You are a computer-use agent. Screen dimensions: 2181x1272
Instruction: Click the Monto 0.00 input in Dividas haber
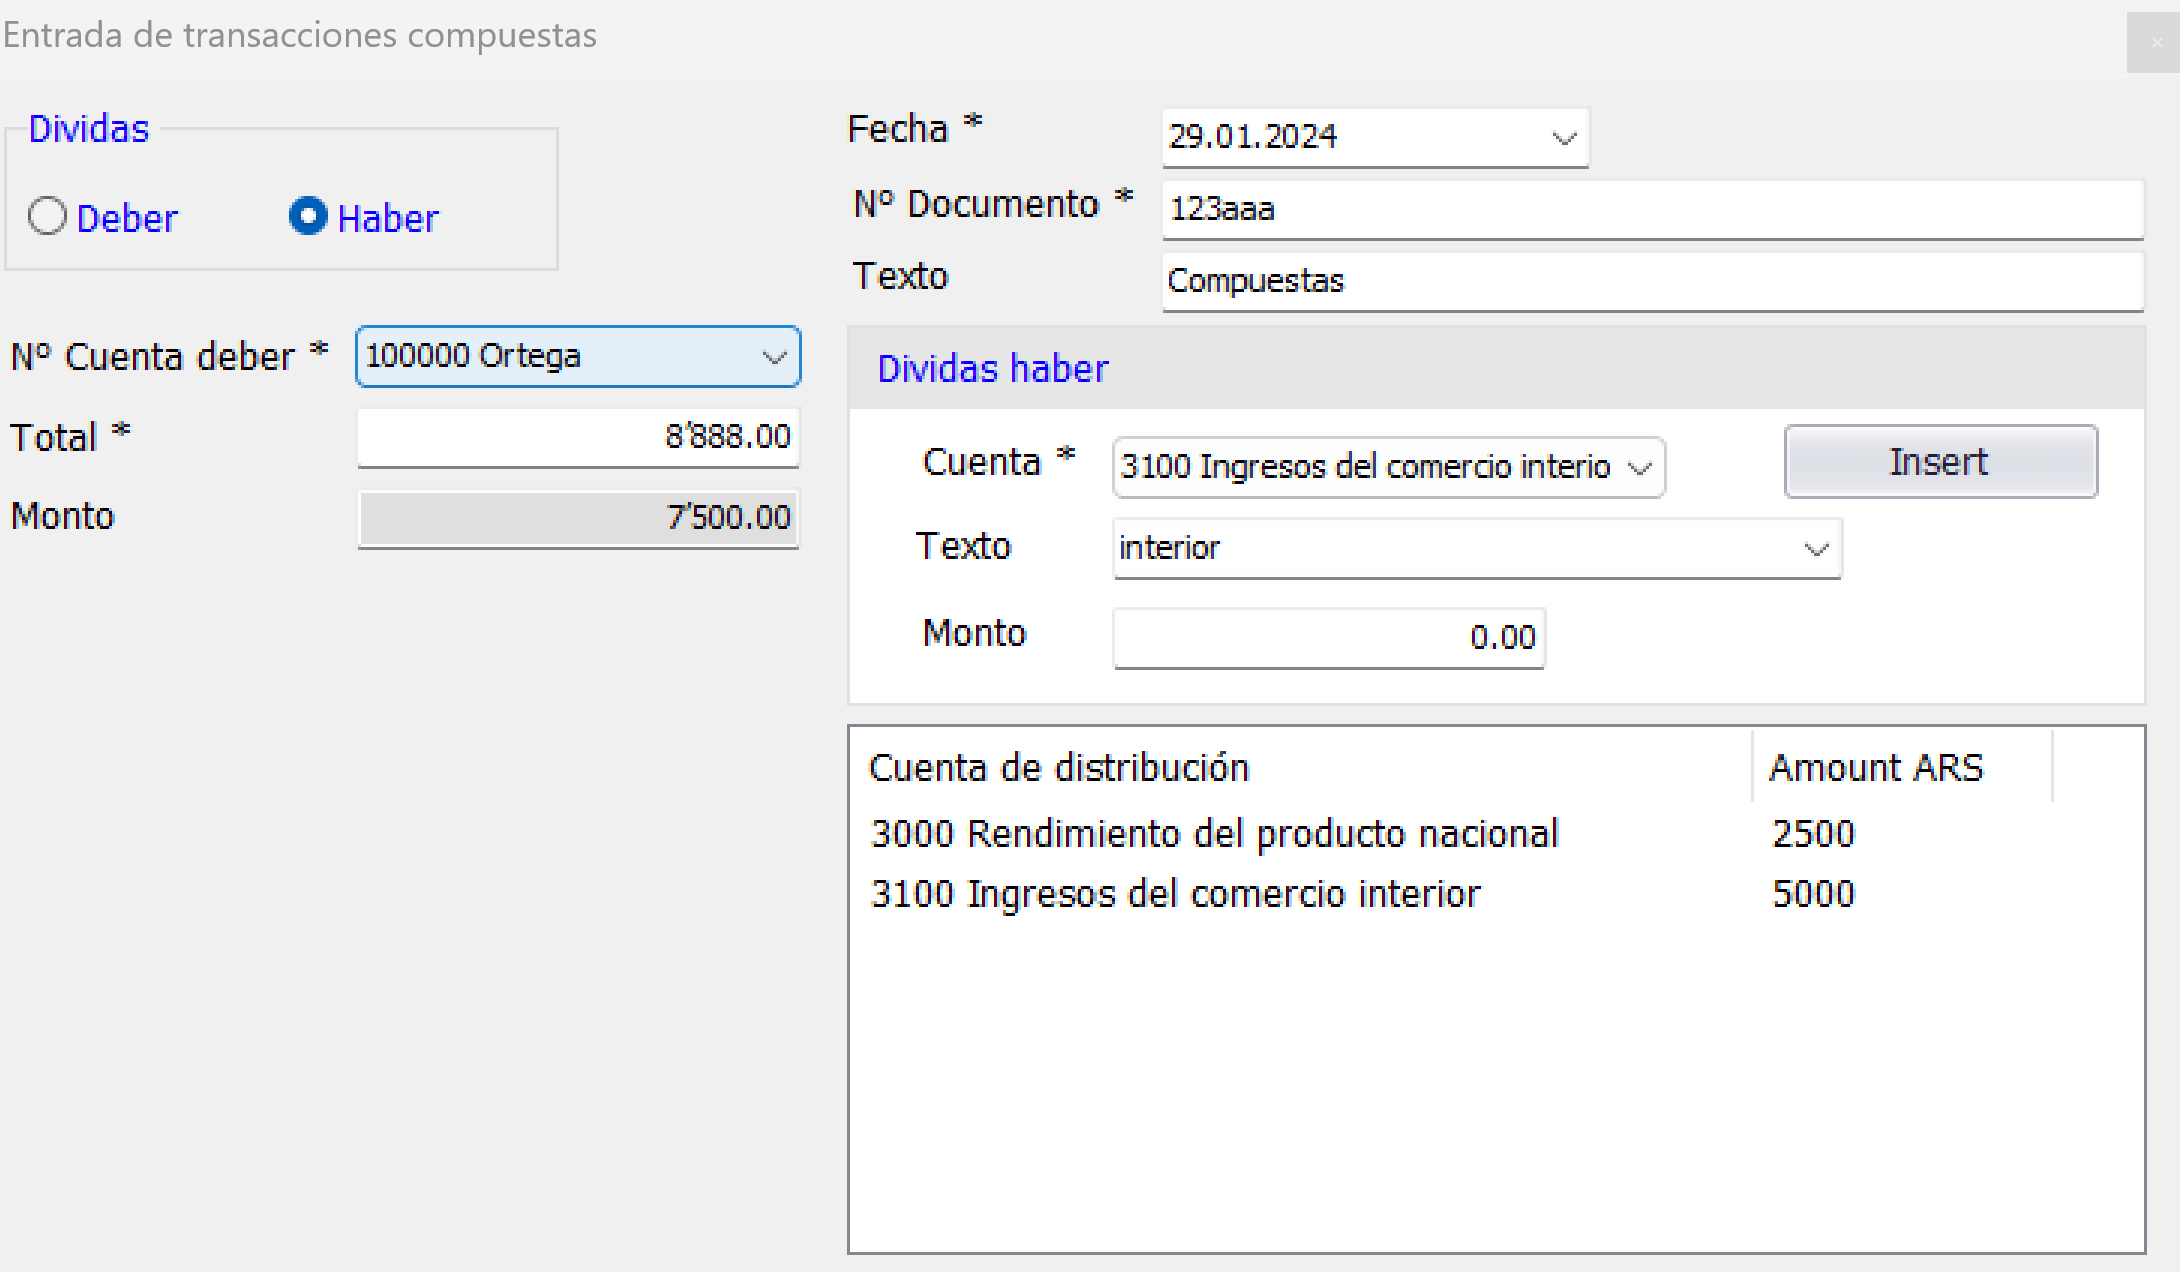coord(1328,638)
